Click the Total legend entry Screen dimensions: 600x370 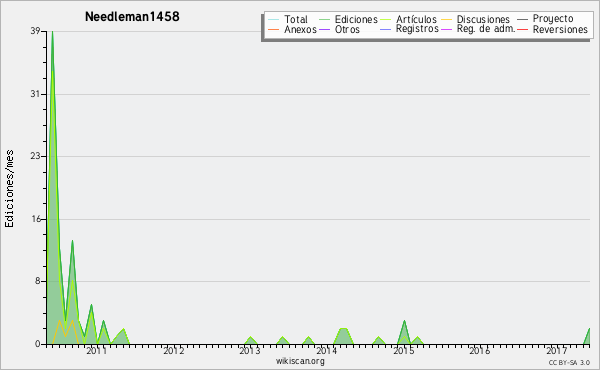[295, 19]
